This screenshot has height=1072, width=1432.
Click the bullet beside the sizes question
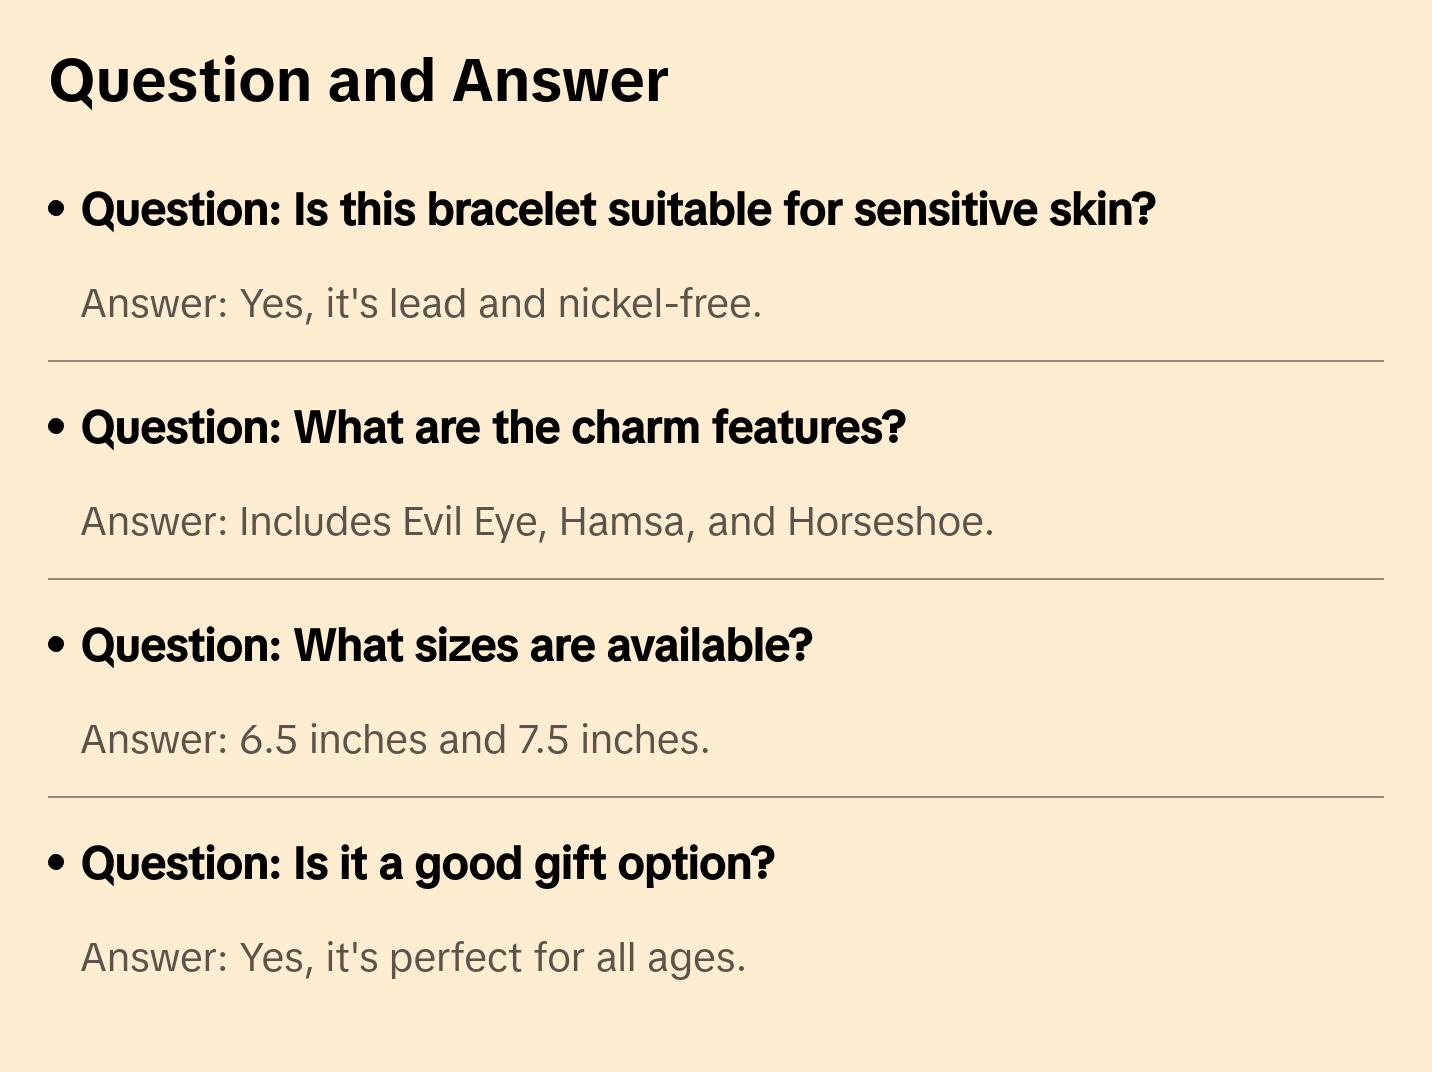[x=57, y=646]
